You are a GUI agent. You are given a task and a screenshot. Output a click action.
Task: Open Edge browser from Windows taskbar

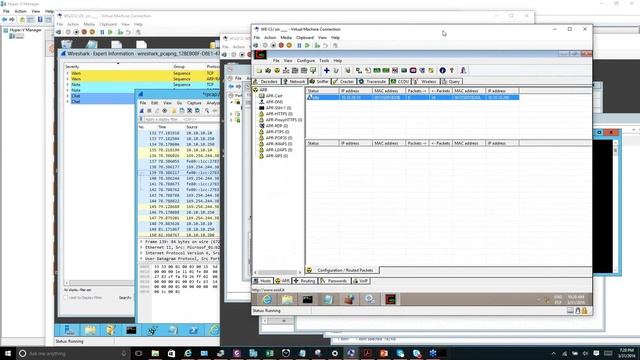[188, 353]
